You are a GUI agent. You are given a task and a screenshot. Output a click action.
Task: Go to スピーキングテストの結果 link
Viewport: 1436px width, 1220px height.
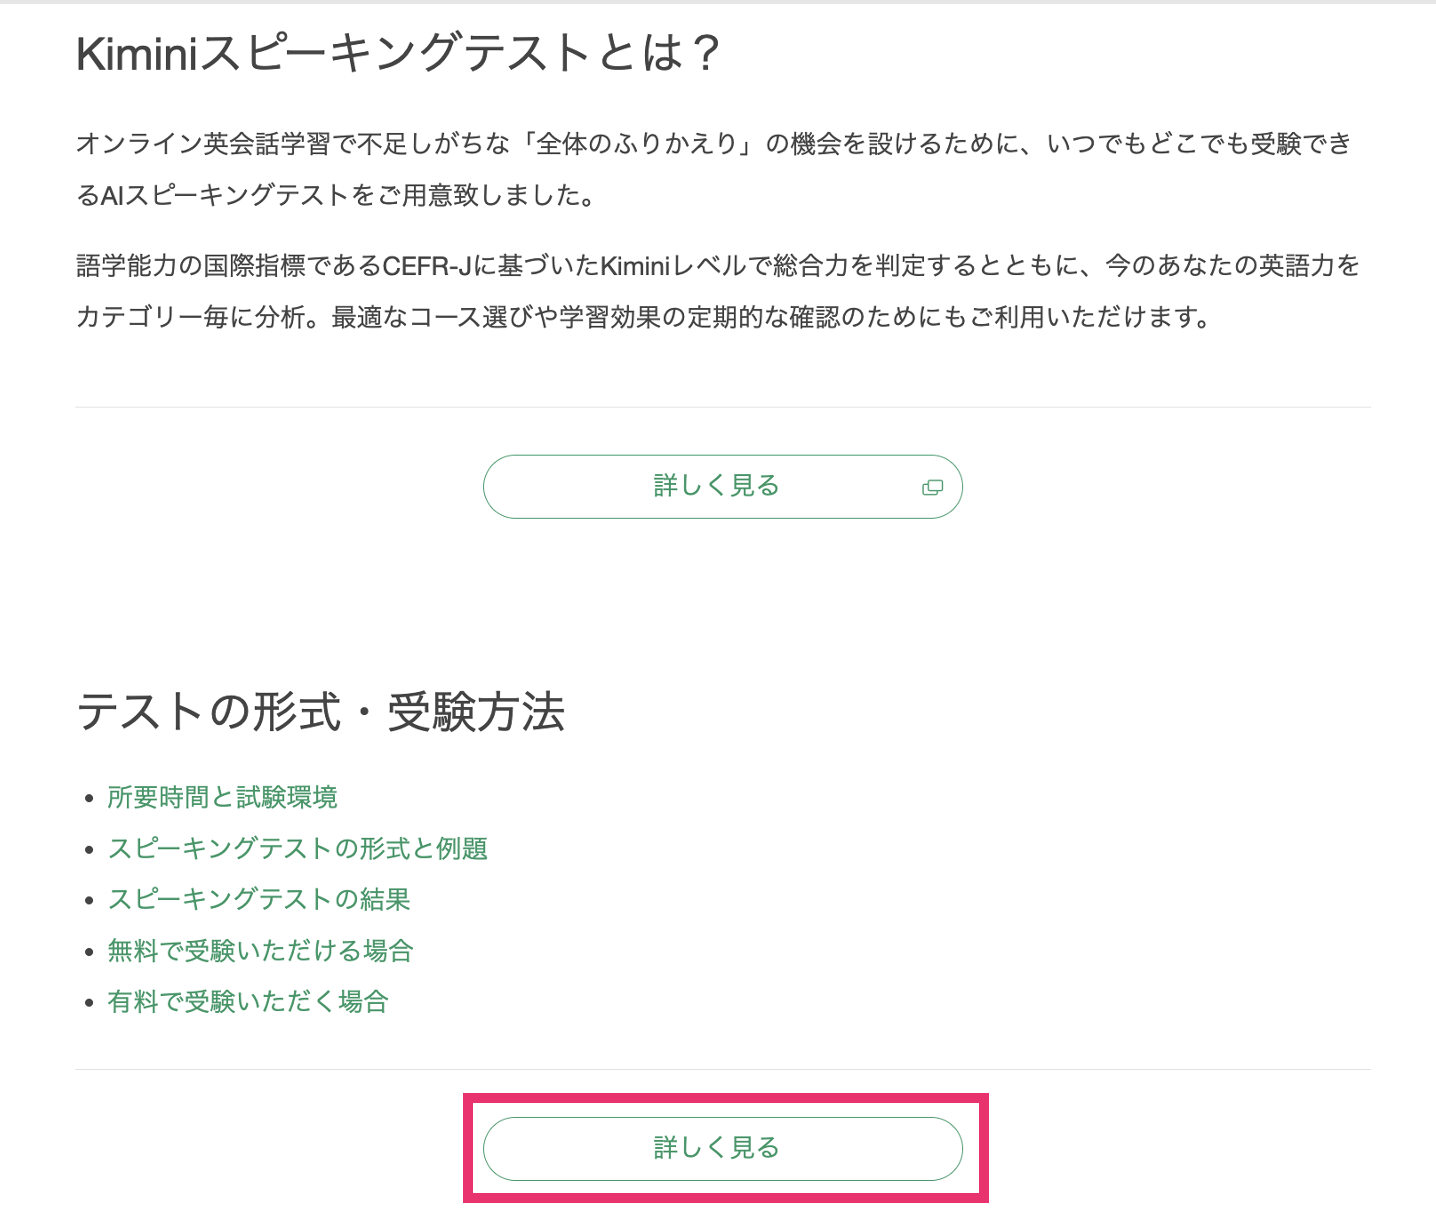coord(259,899)
